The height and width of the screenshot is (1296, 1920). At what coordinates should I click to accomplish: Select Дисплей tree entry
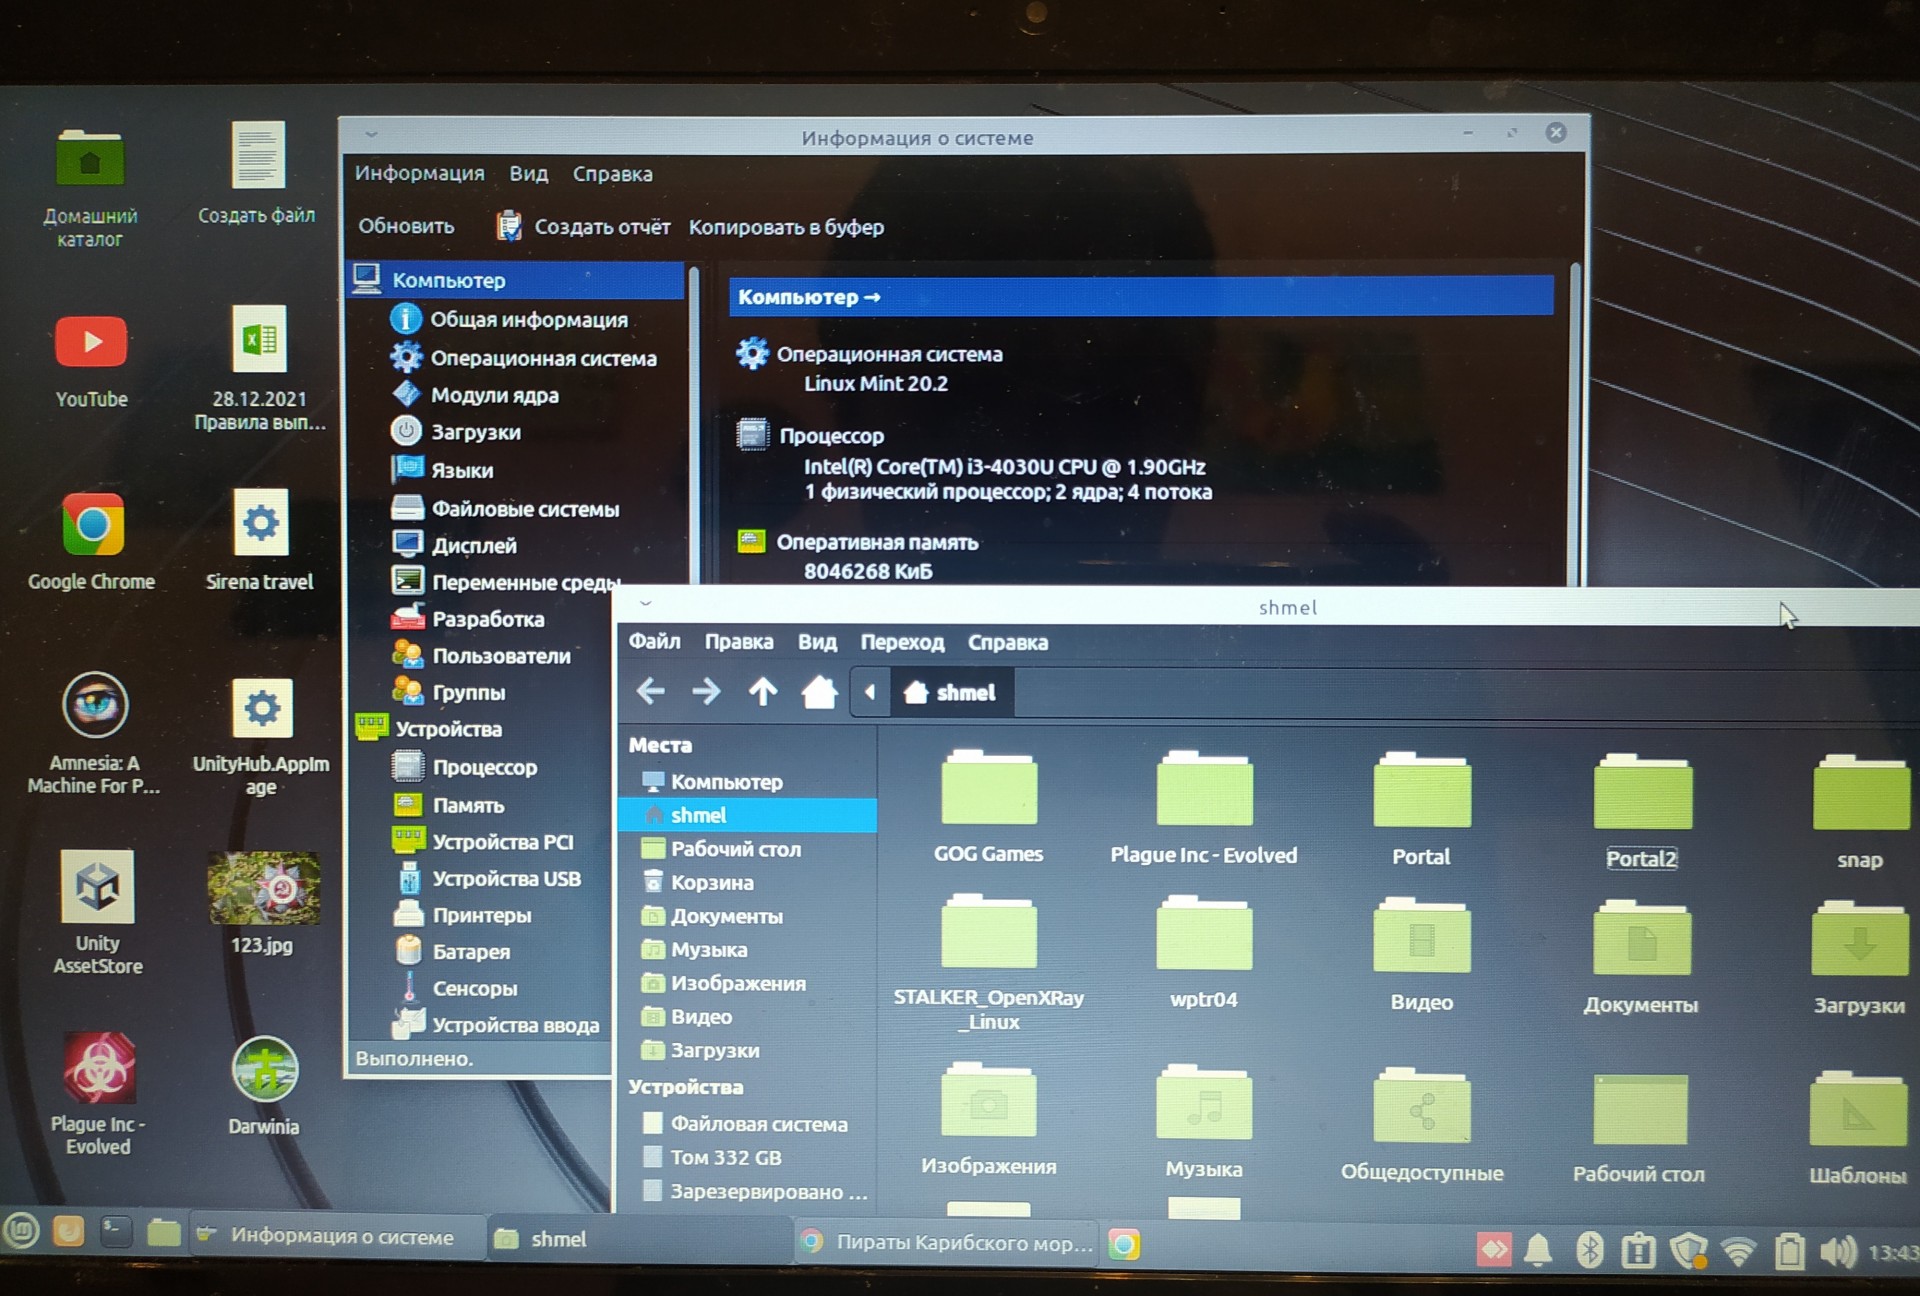[x=455, y=545]
